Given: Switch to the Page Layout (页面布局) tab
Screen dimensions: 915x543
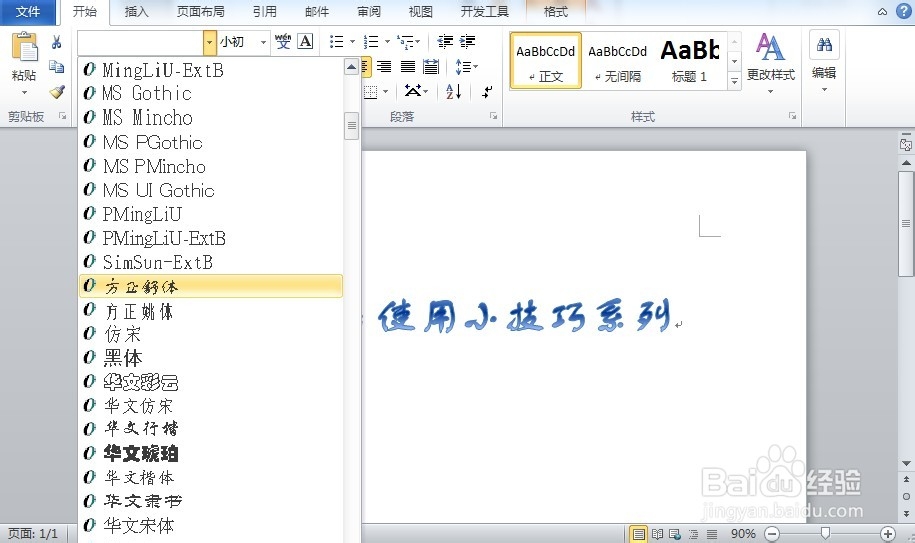Looking at the screenshot, I should 200,12.
